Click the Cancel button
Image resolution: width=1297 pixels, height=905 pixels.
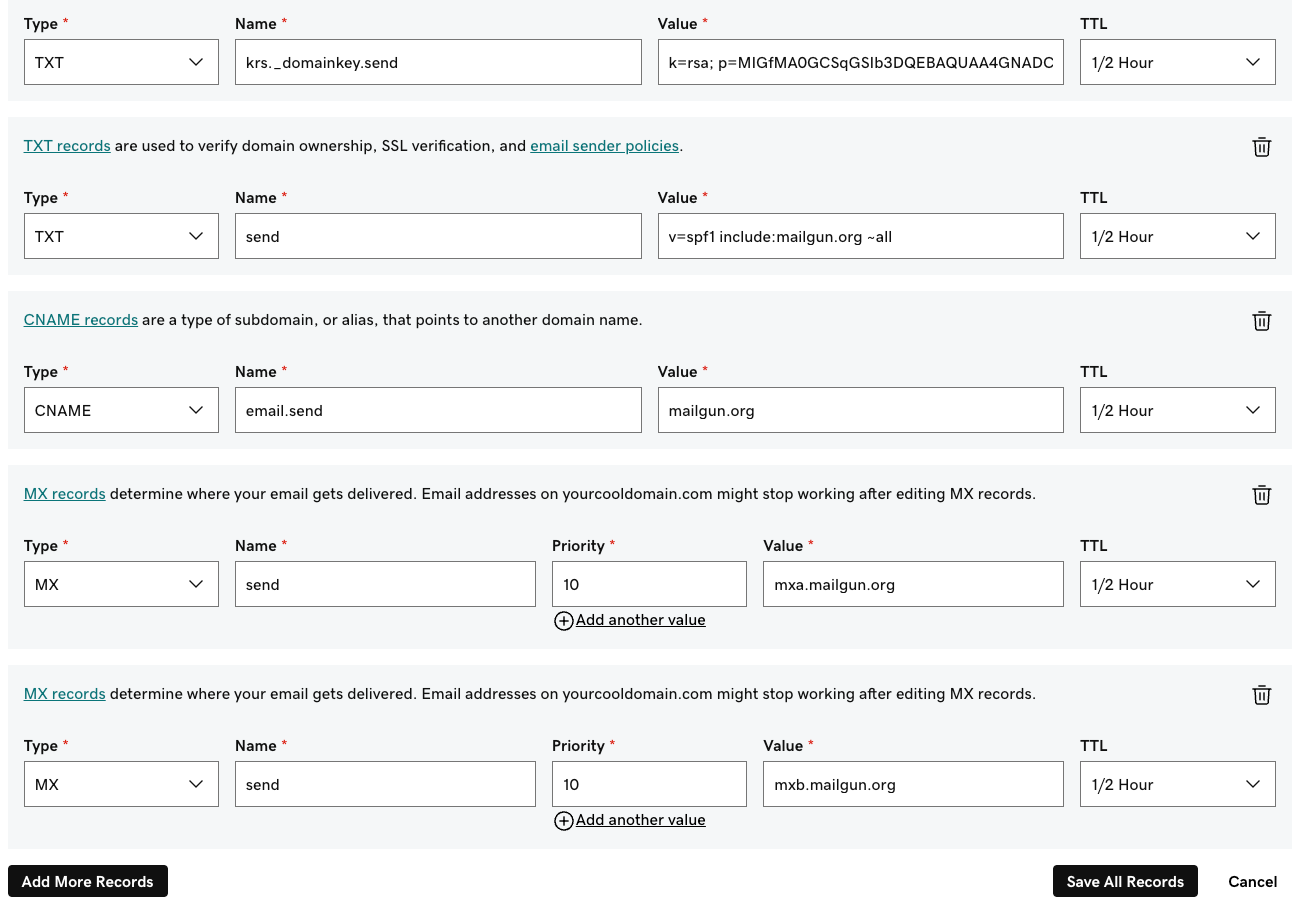coord(1252,881)
